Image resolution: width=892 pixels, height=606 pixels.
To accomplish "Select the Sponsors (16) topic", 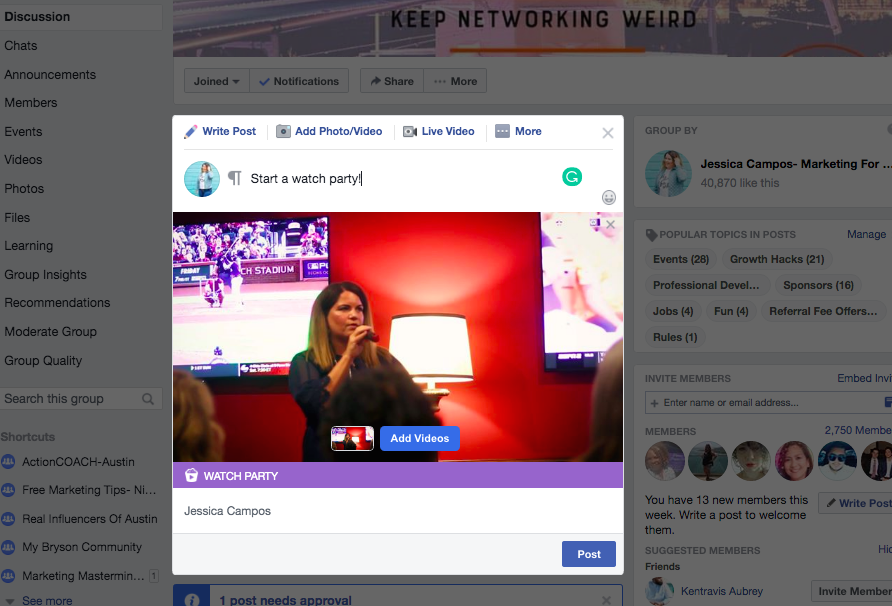I will click(819, 285).
